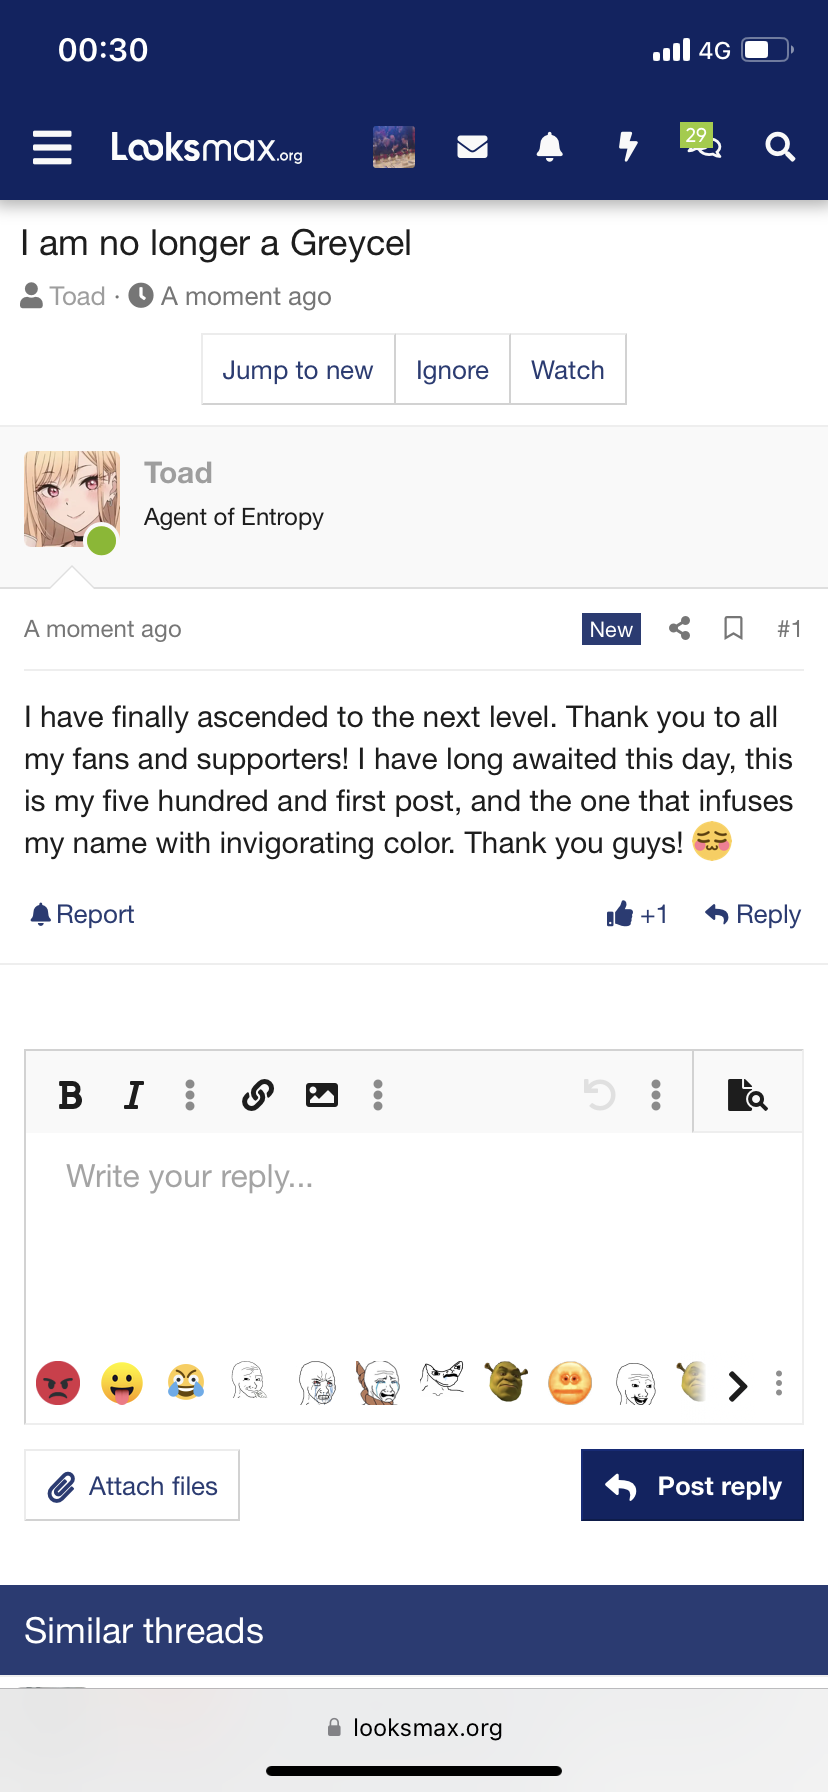
Task: Expand more insert options after image icon
Action: [378, 1095]
